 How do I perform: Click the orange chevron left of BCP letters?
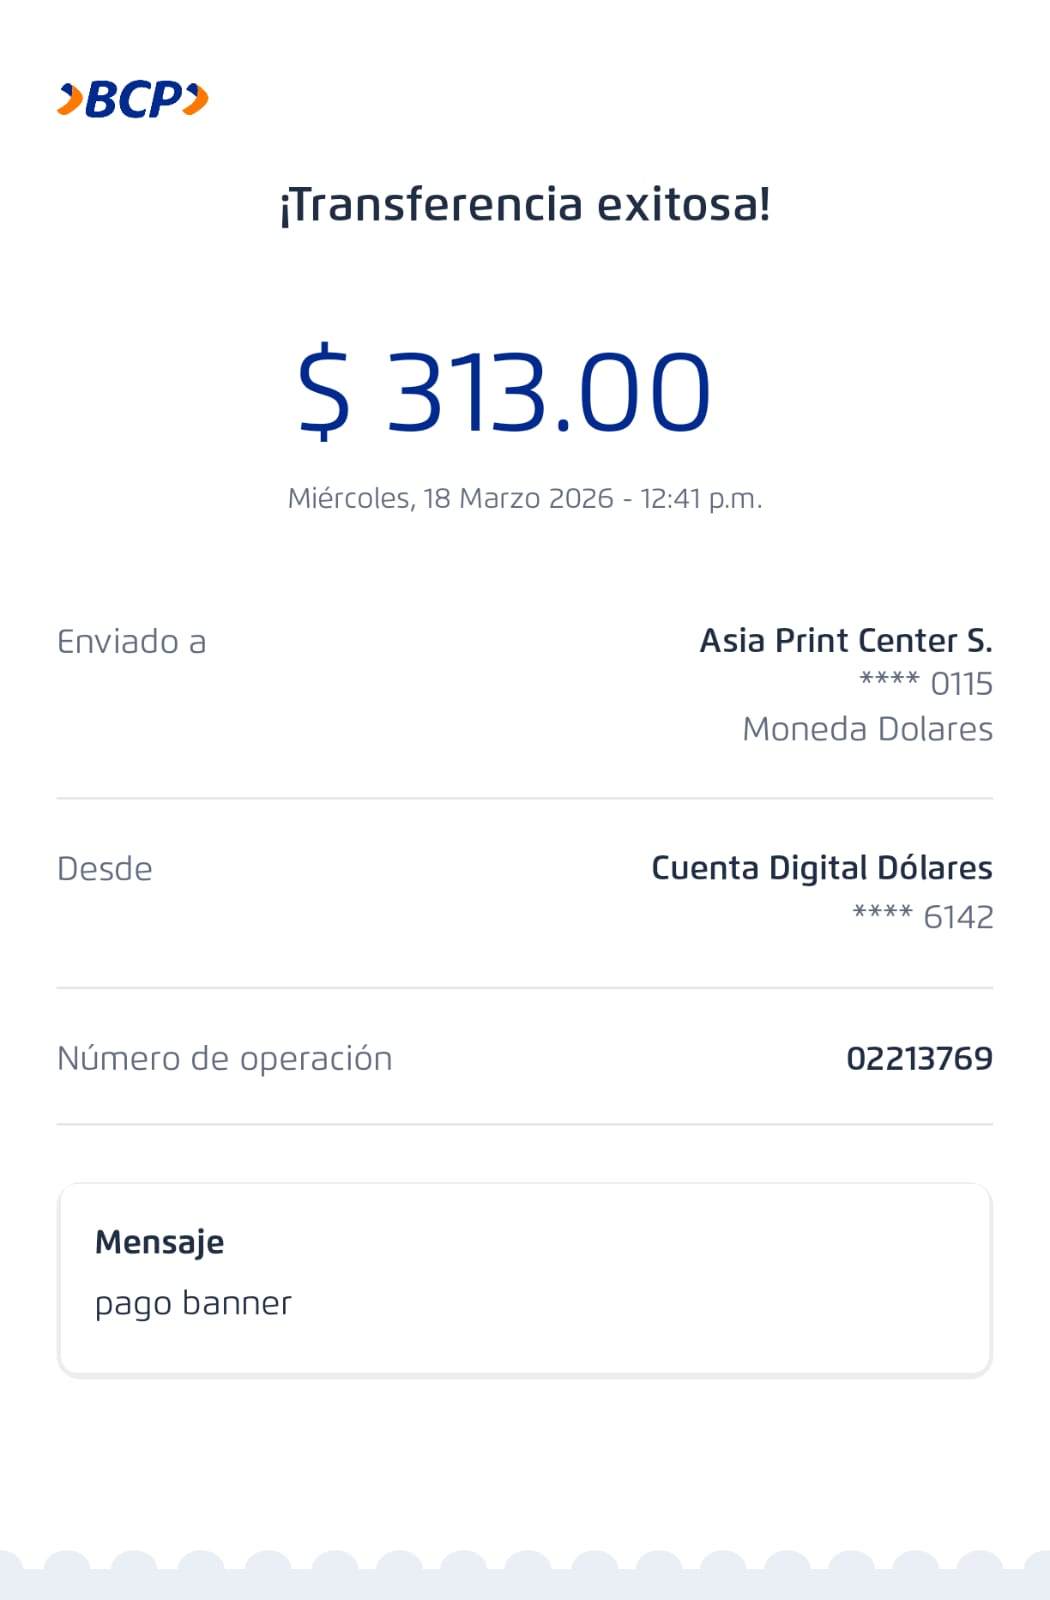70,100
